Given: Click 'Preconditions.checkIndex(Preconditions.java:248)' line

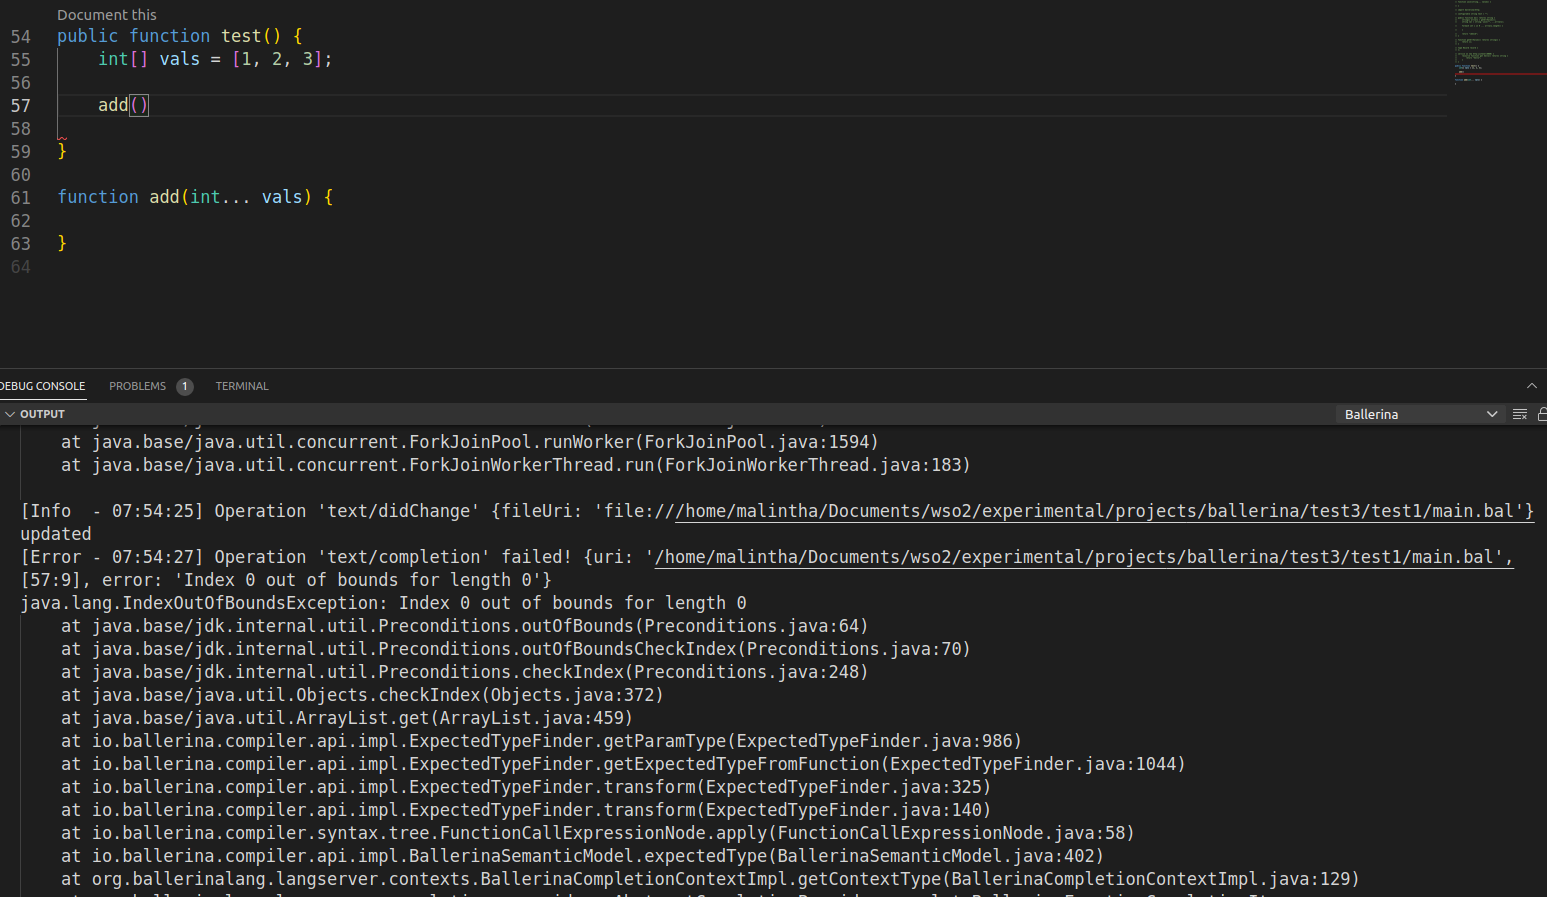Looking at the screenshot, I should (x=464, y=672).
